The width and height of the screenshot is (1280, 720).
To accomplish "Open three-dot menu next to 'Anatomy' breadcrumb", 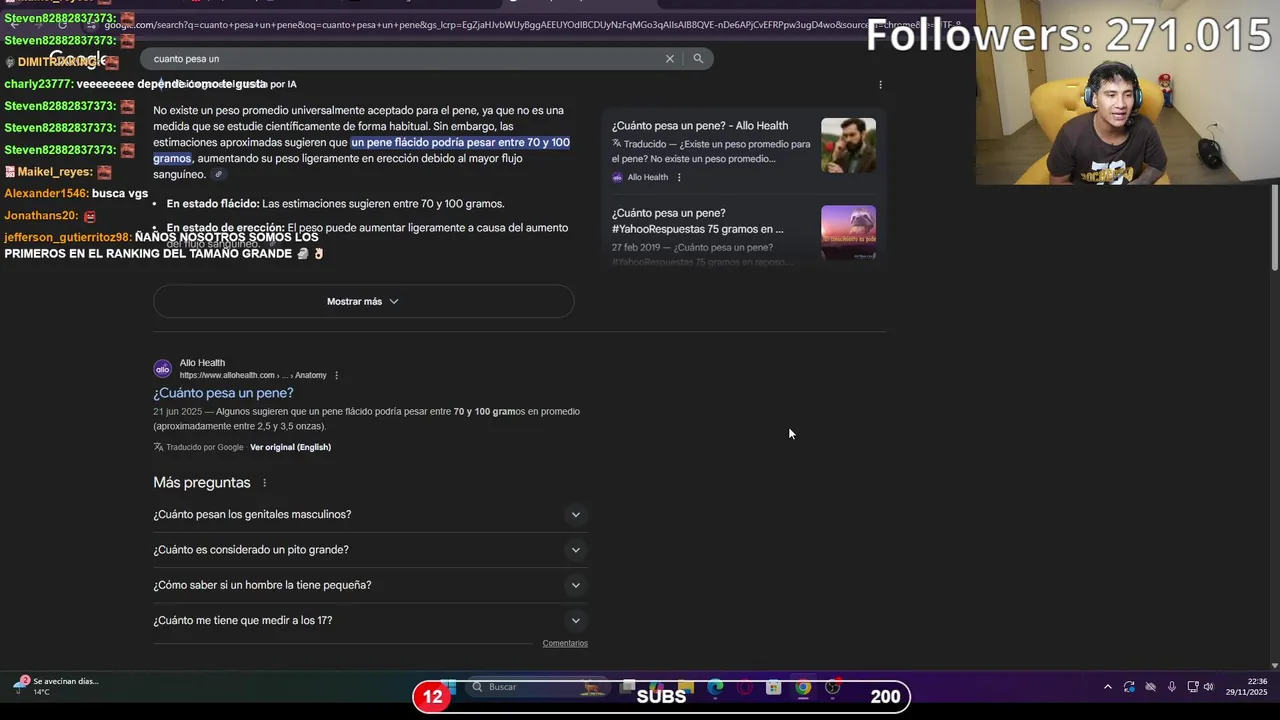I will coord(336,375).
